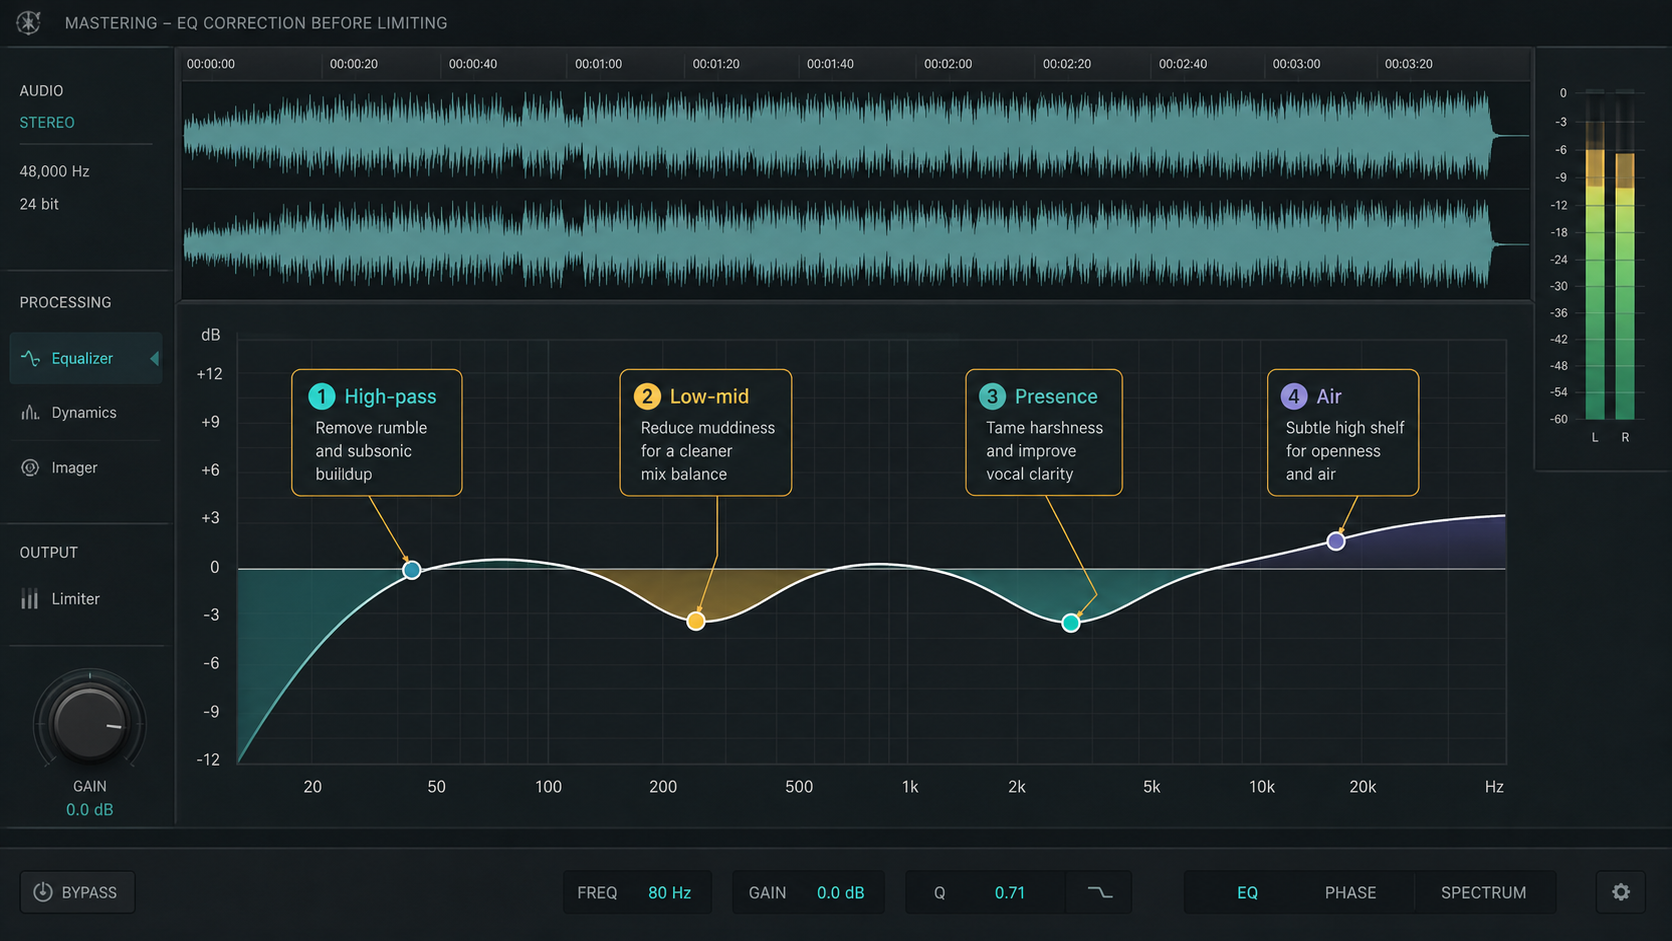The image size is (1672, 941).
Task: Open the Imager module
Action: 86,467
